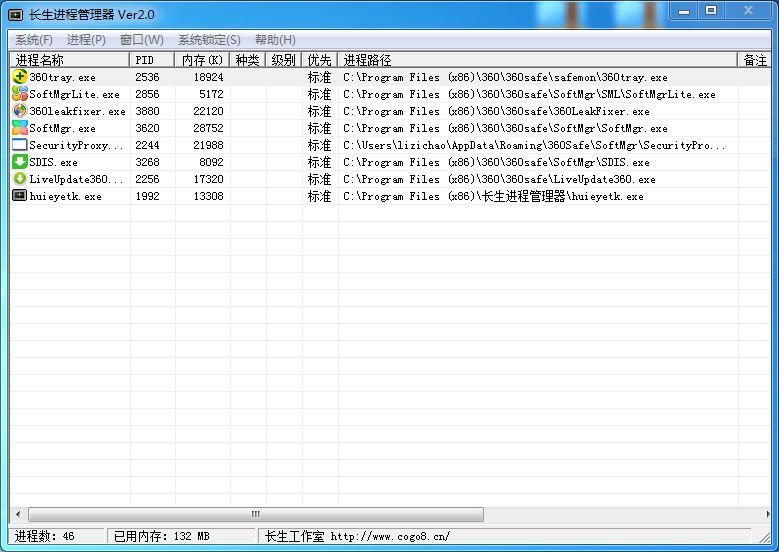
Task: Click the Users\lizichao AppData path
Action: [x=534, y=145]
